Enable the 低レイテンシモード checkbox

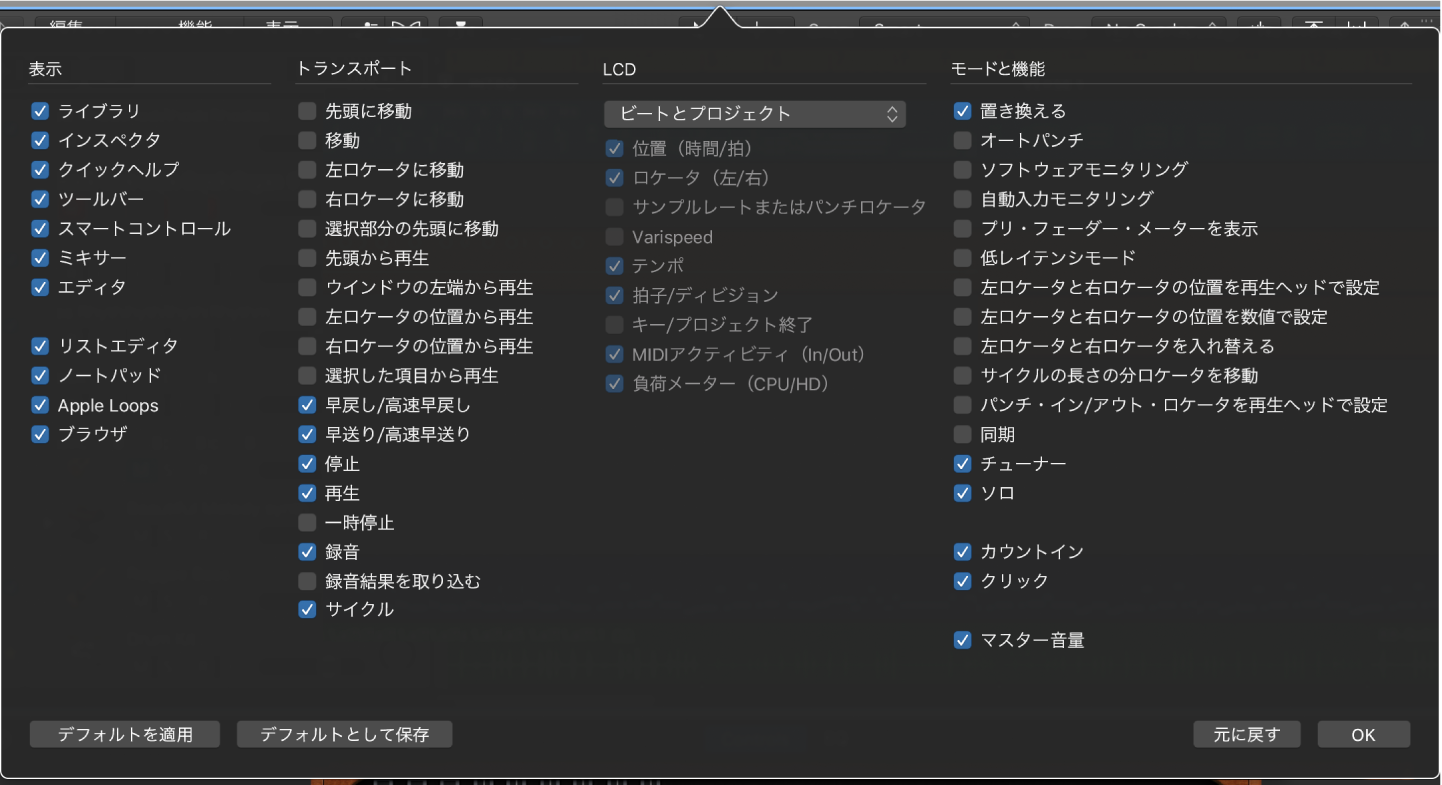coord(962,258)
